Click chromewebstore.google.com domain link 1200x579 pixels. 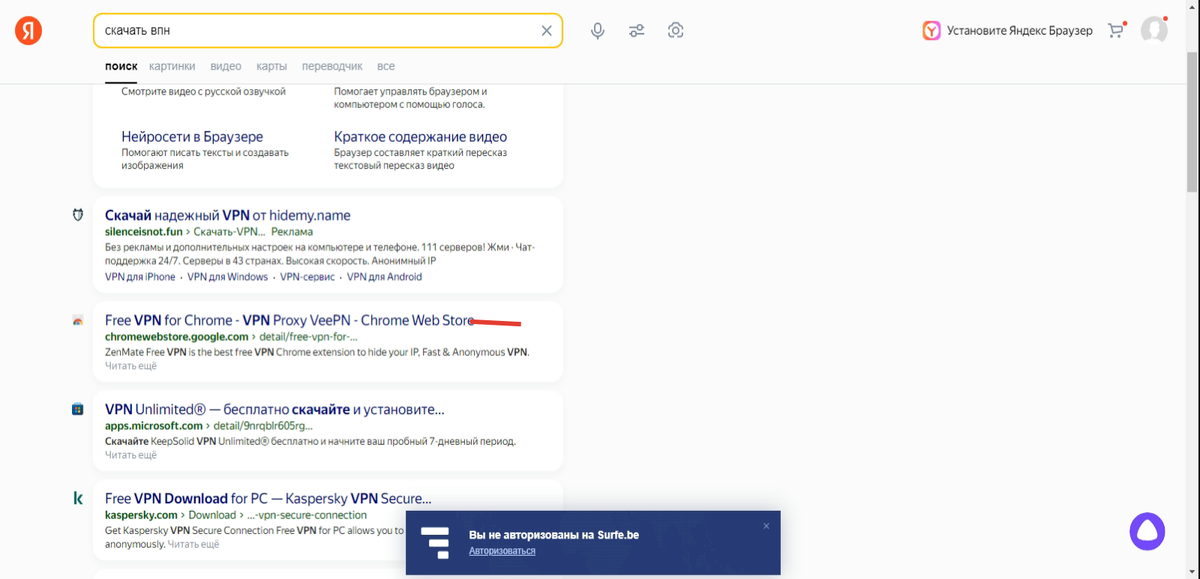(x=177, y=337)
